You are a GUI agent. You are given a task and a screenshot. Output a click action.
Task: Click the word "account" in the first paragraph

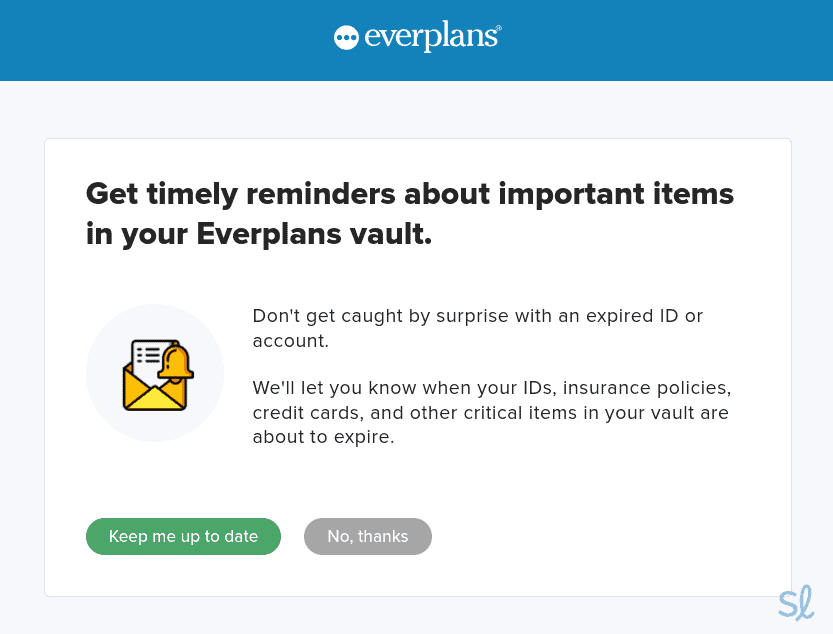288,341
